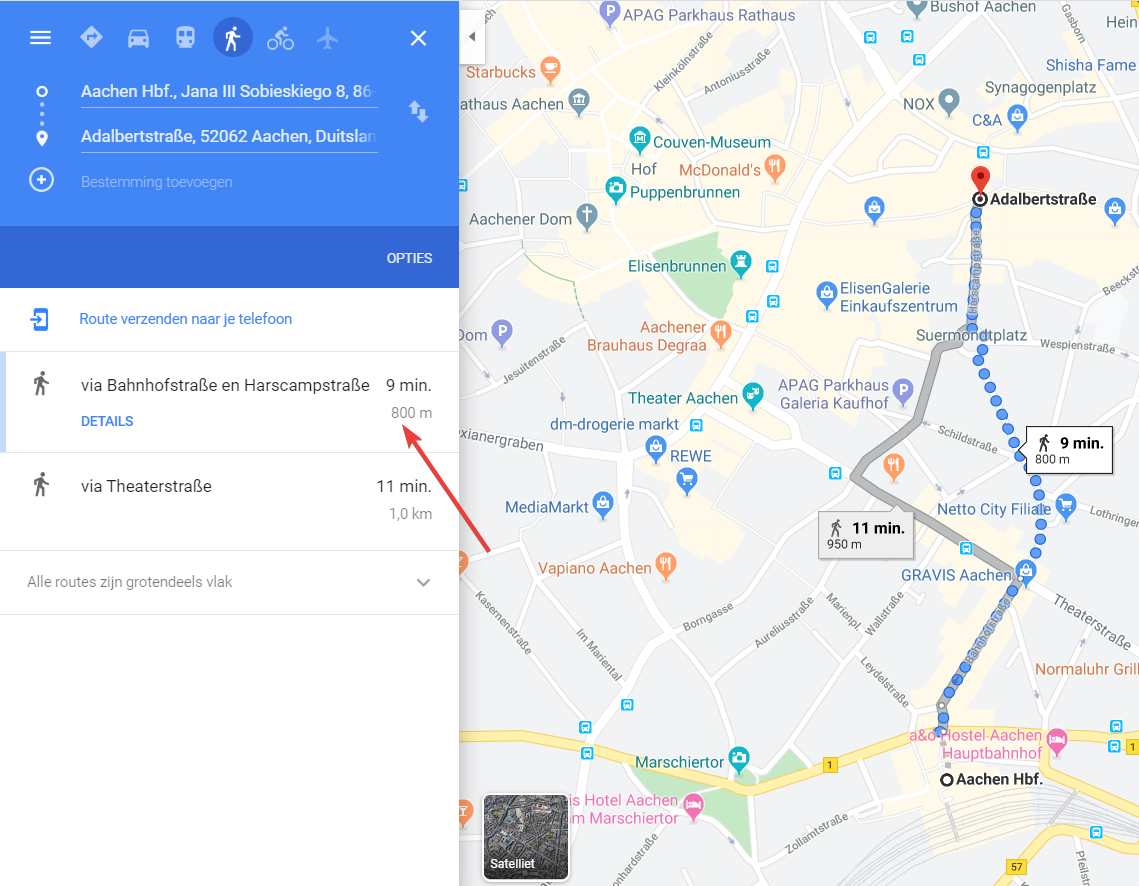
Task: Open the hamburger main menu
Action: (x=41, y=38)
